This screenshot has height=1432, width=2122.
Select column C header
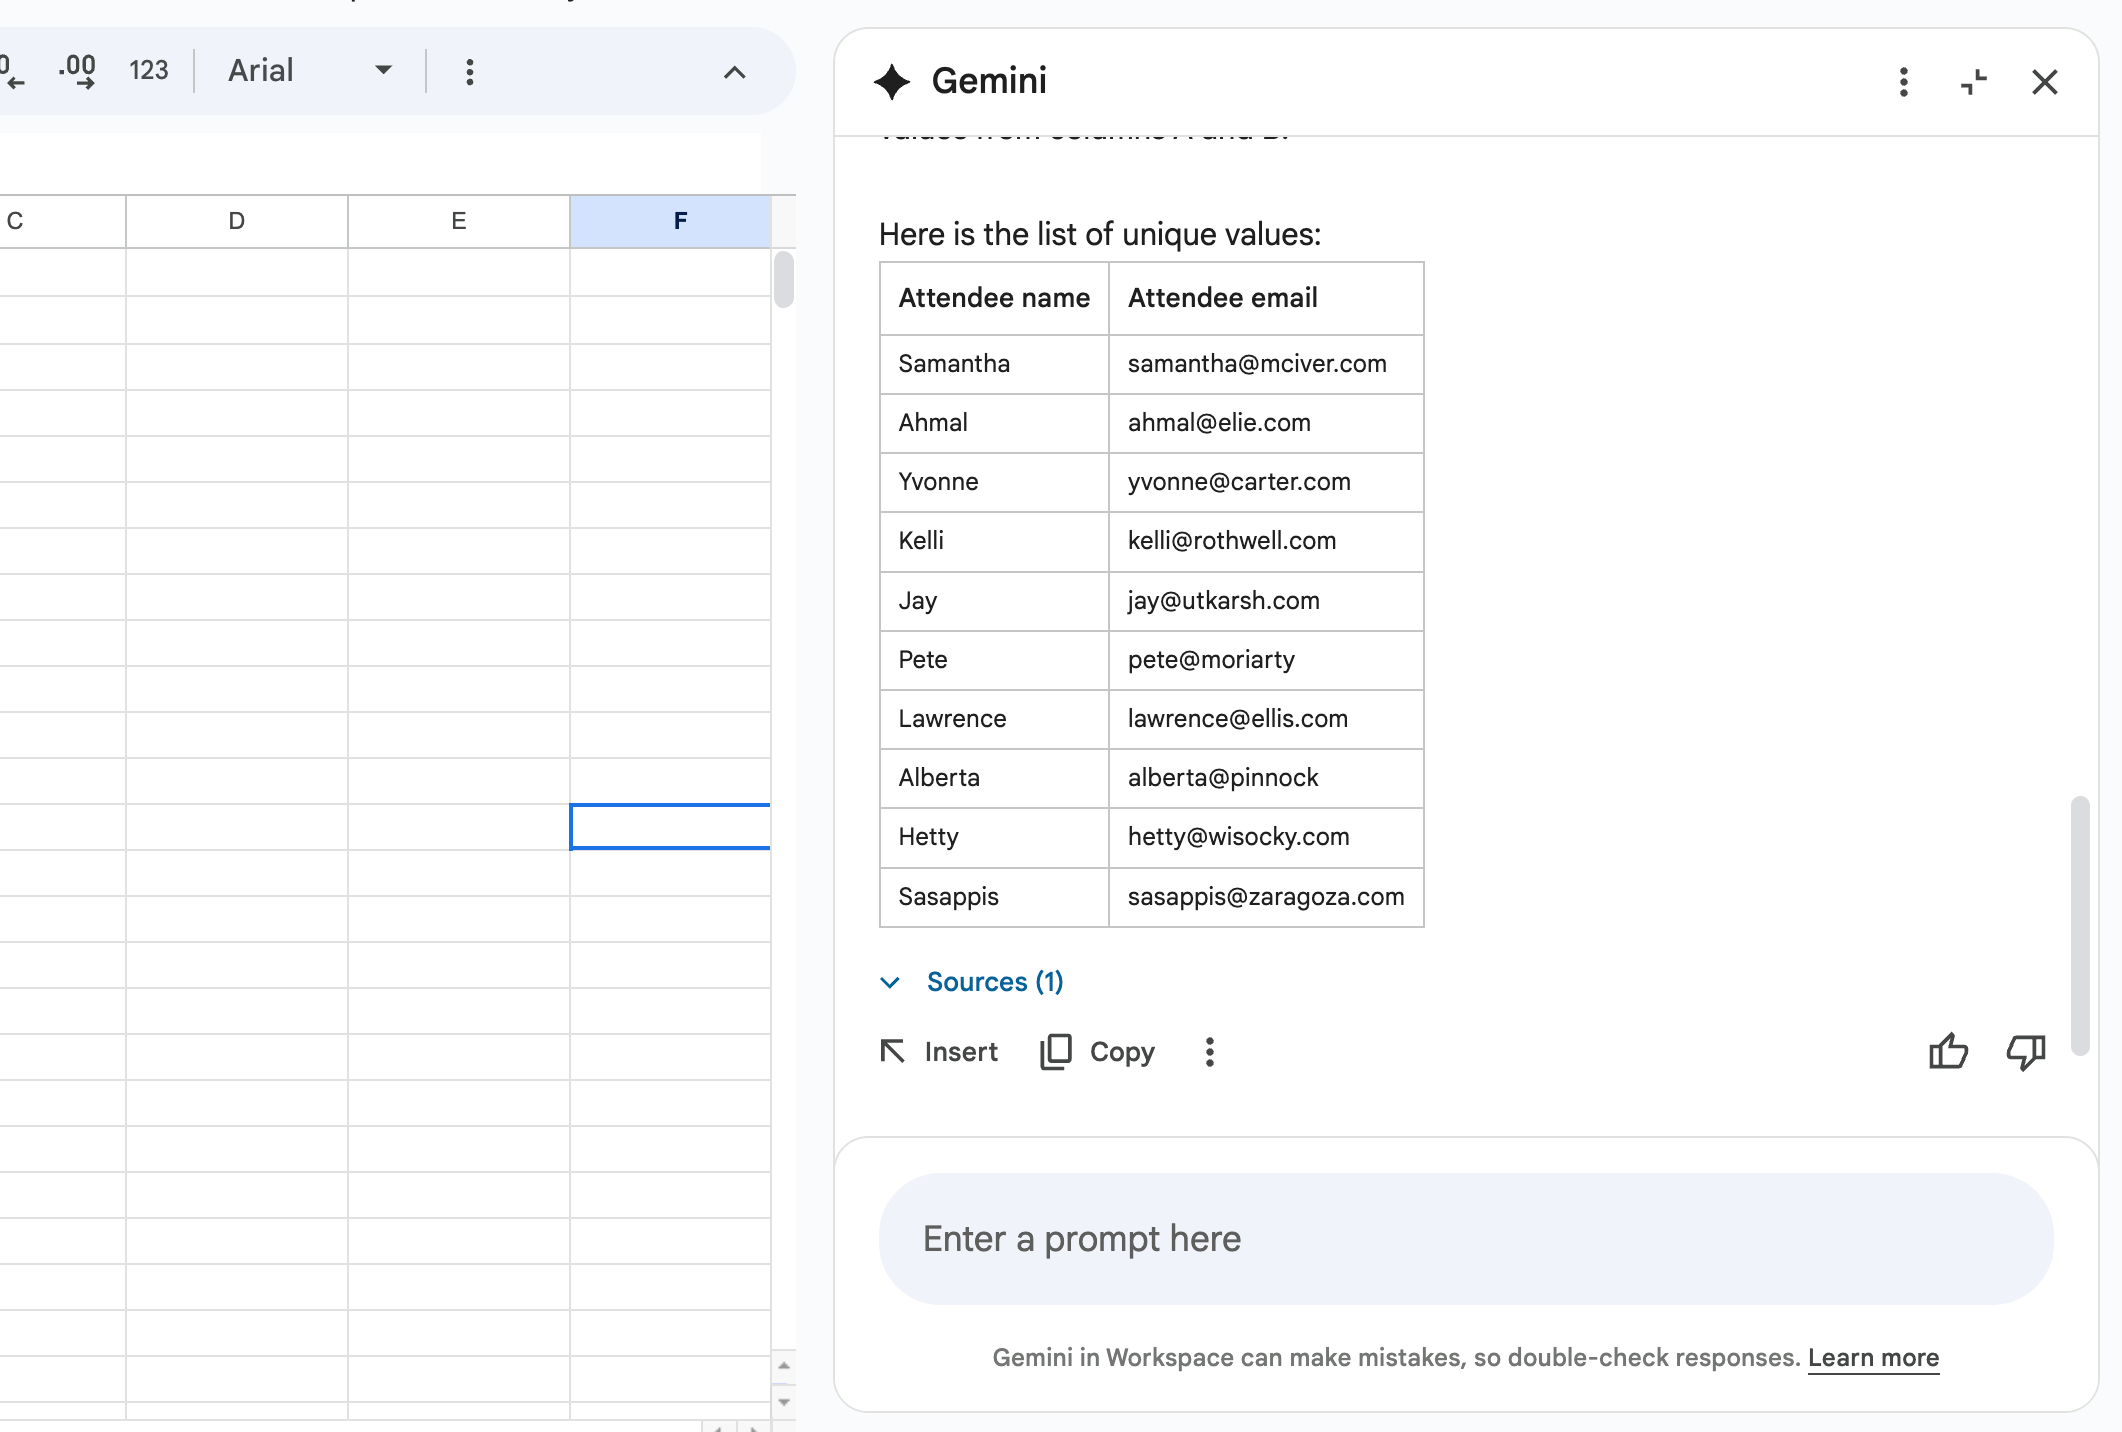[62, 221]
